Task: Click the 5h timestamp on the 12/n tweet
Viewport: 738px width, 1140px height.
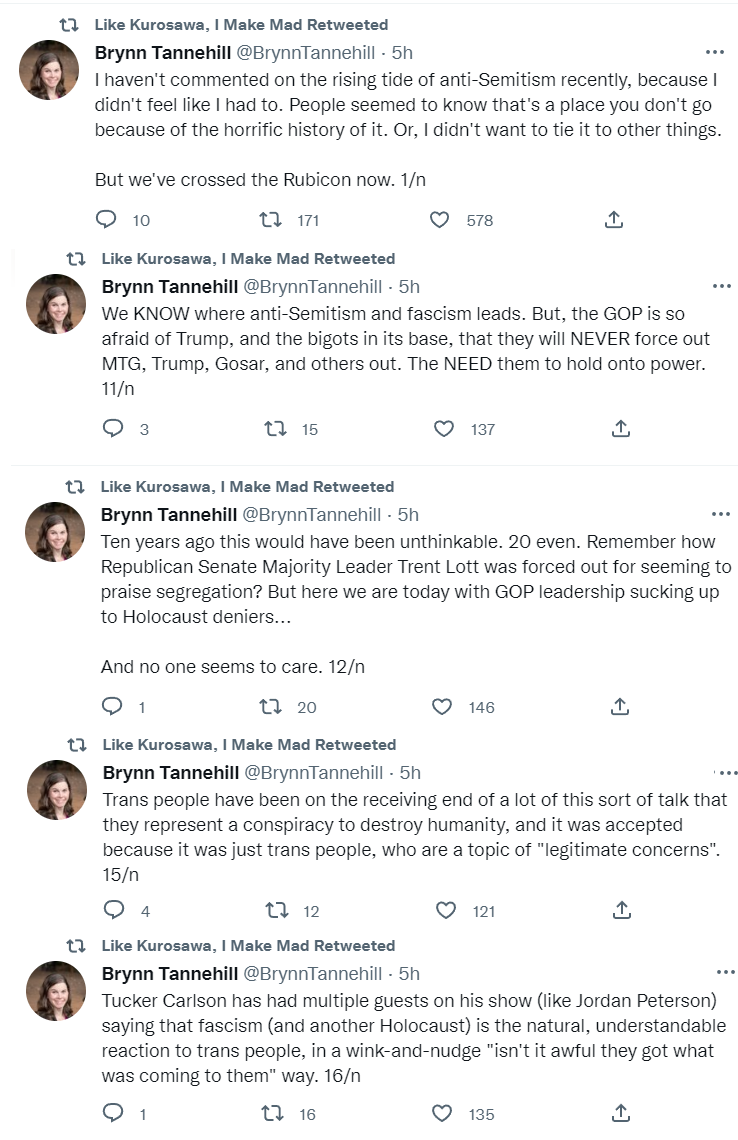Action: [408, 514]
